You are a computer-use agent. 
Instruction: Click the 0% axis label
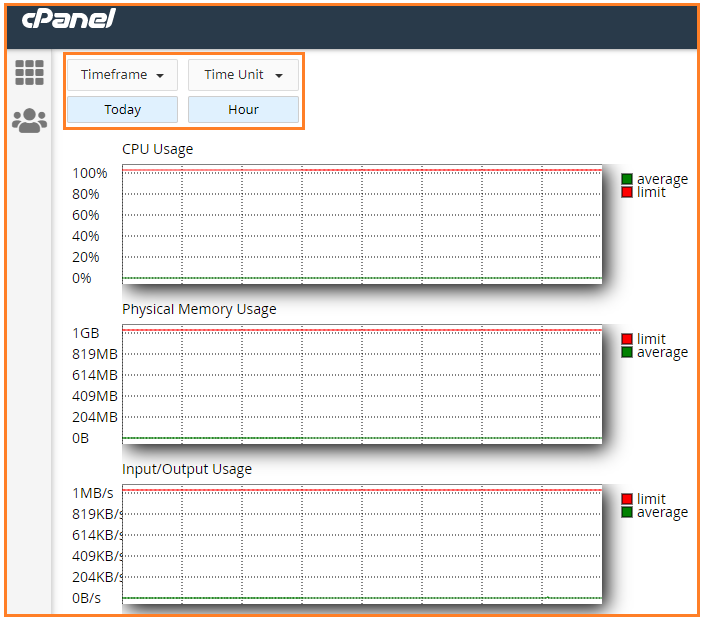pos(81,278)
